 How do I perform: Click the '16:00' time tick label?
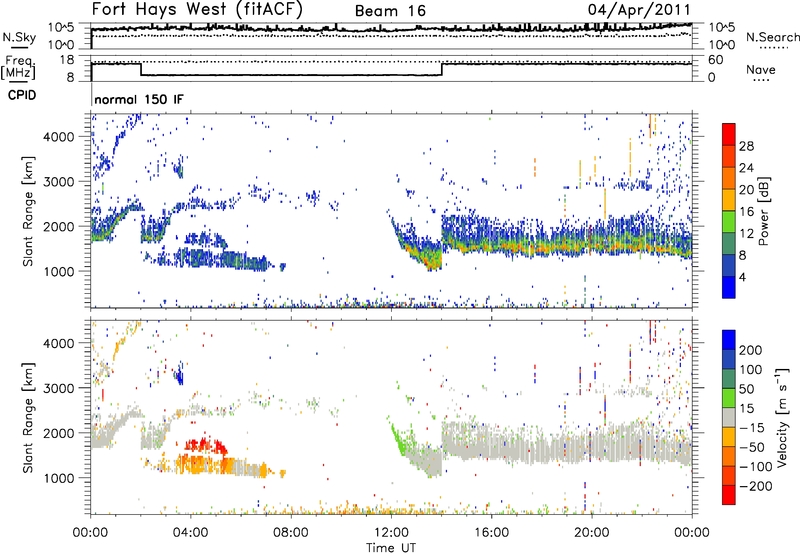(491, 533)
